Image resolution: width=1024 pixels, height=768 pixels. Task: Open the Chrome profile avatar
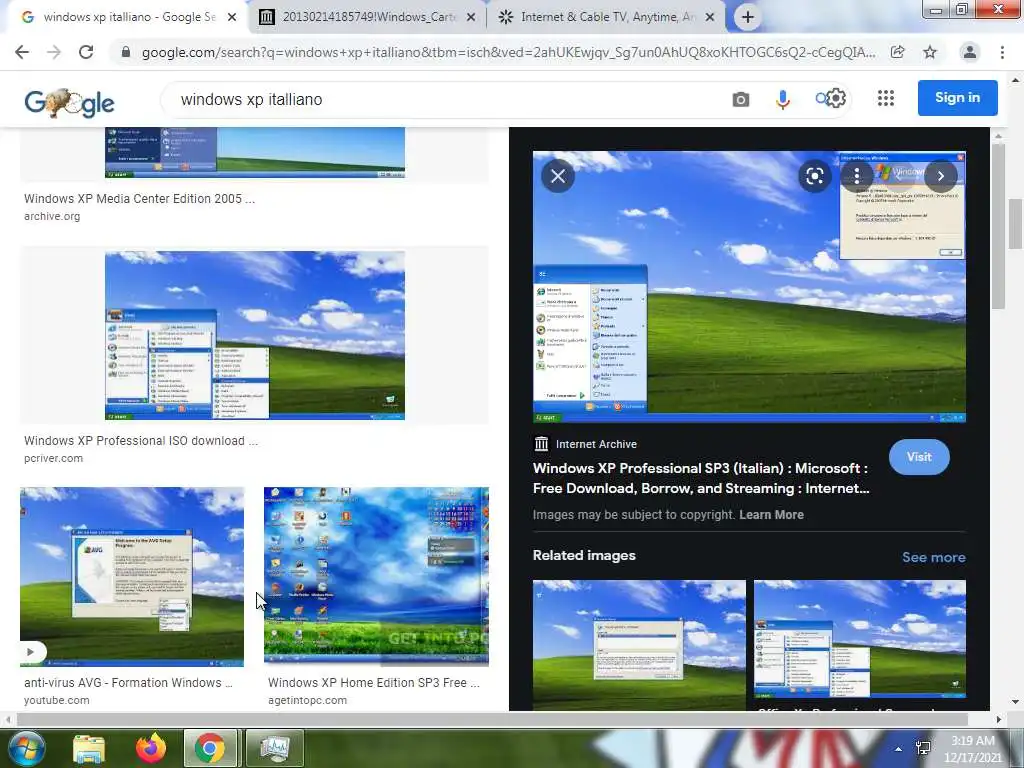point(970,52)
